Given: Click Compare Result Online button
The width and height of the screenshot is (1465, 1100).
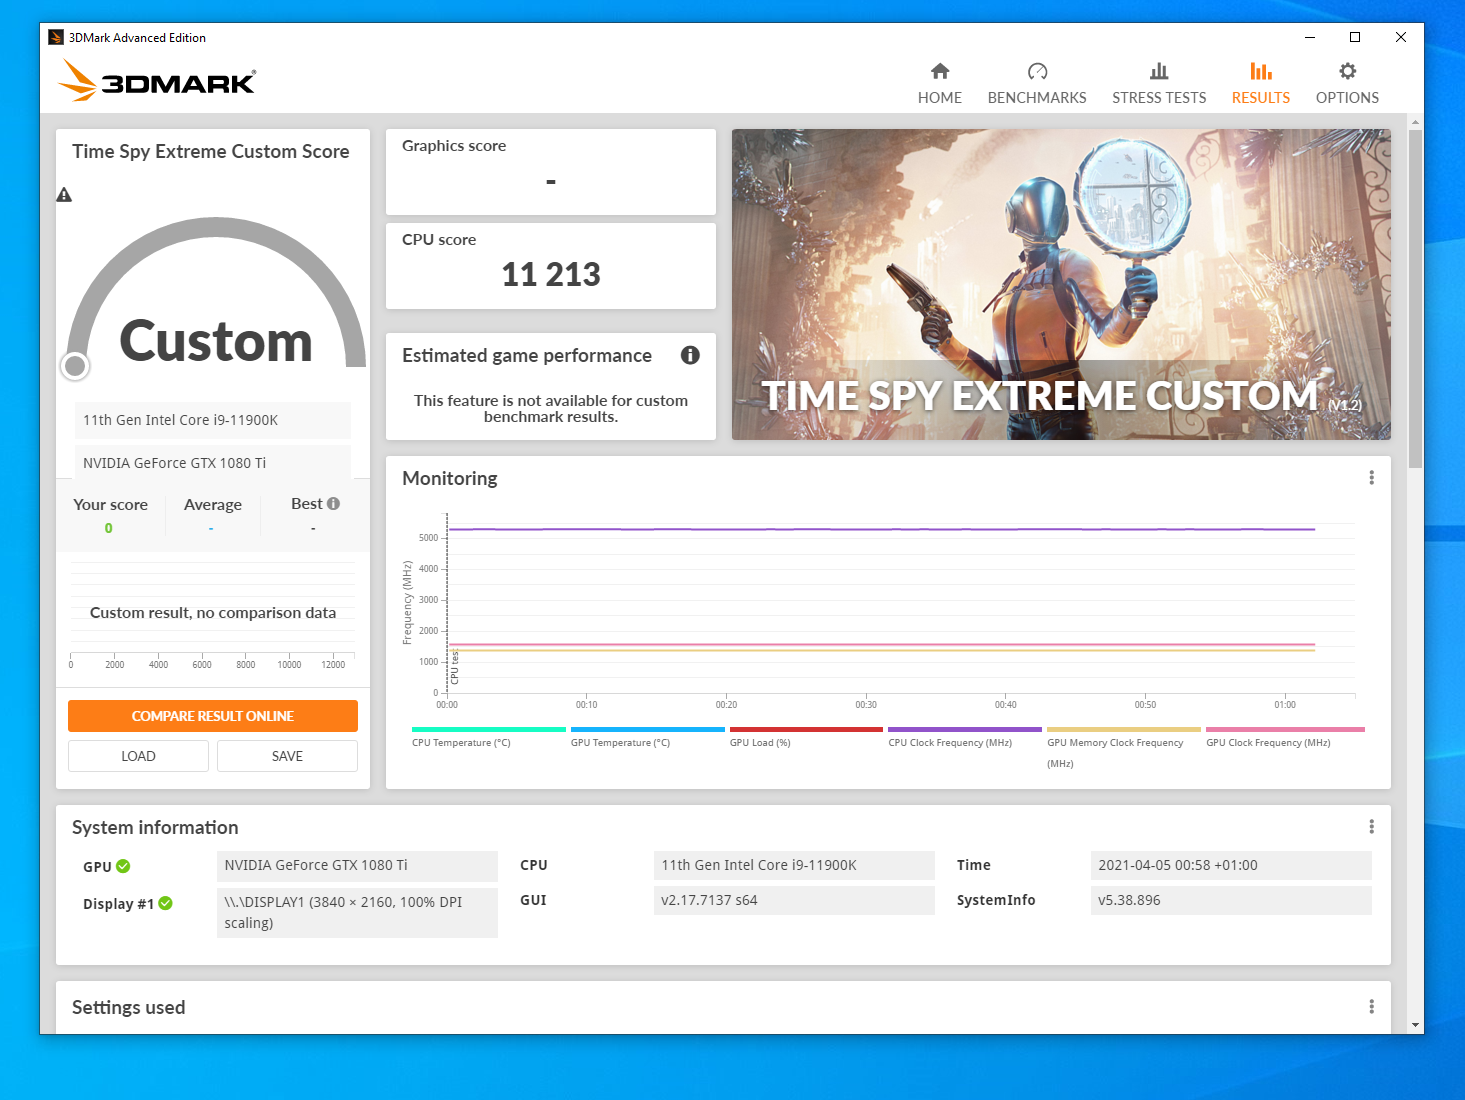Looking at the screenshot, I should pyautogui.click(x=213, y=716).
